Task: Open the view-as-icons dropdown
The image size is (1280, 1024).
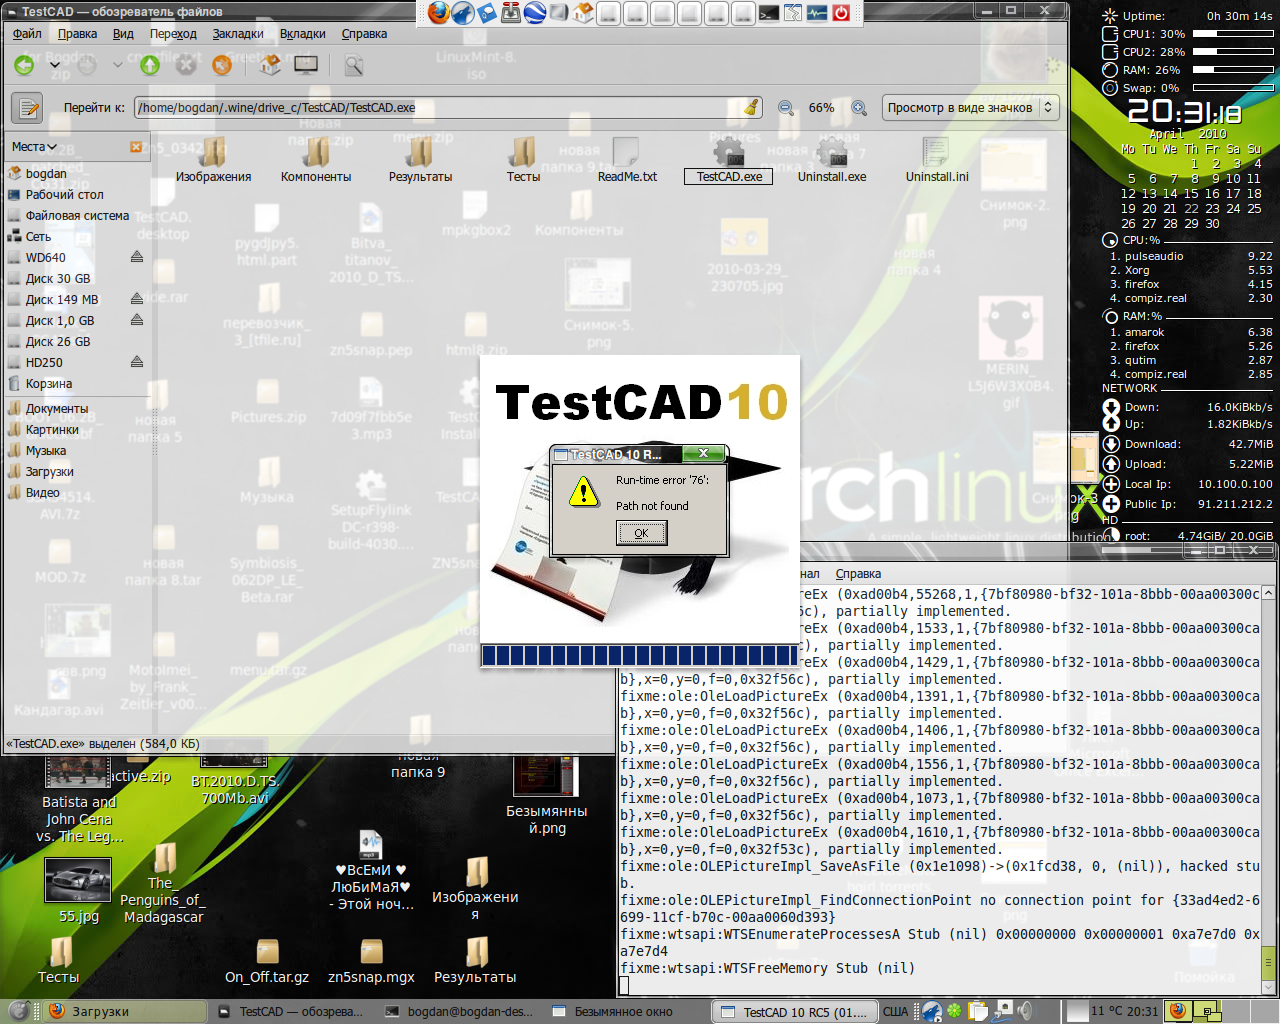Action: click(x=970, y=107)
